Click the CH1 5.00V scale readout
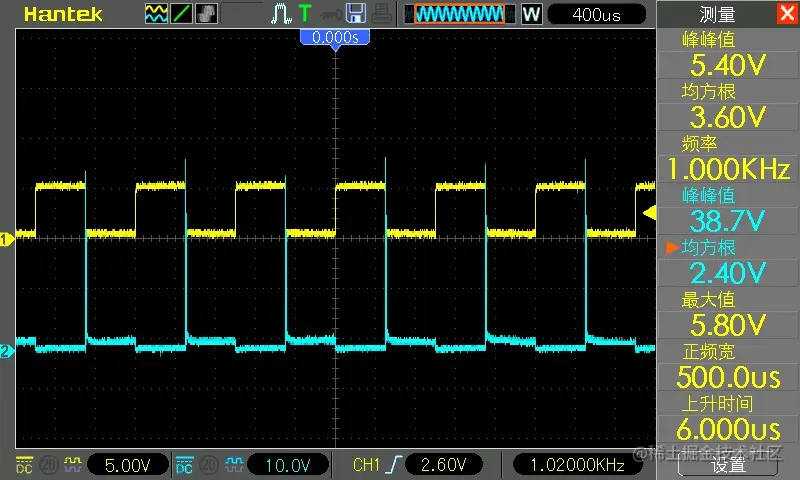Screen dimensions: 800x480 pos(128,465)
